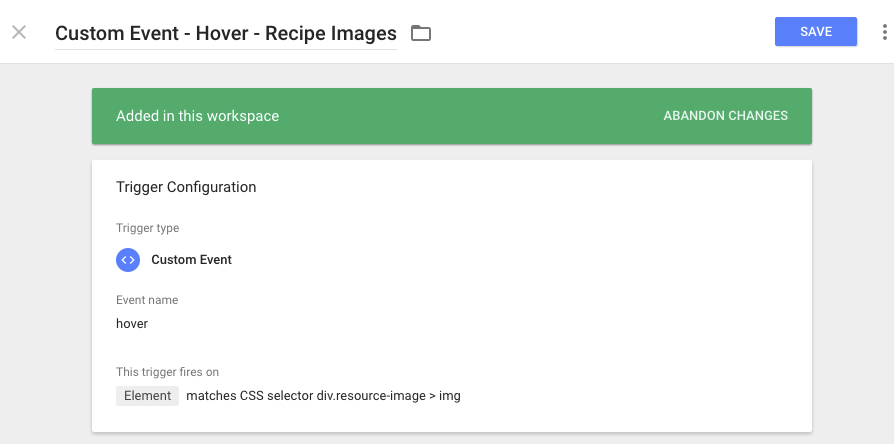
Task: Click the Trigger Configuration heading
Action: pyautogui.click(x=186, y=187)
